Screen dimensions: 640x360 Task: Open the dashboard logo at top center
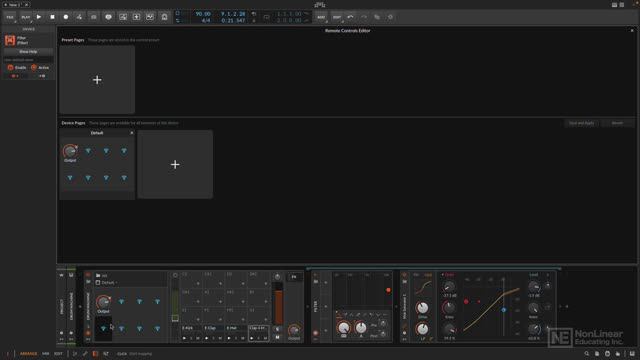320,5
